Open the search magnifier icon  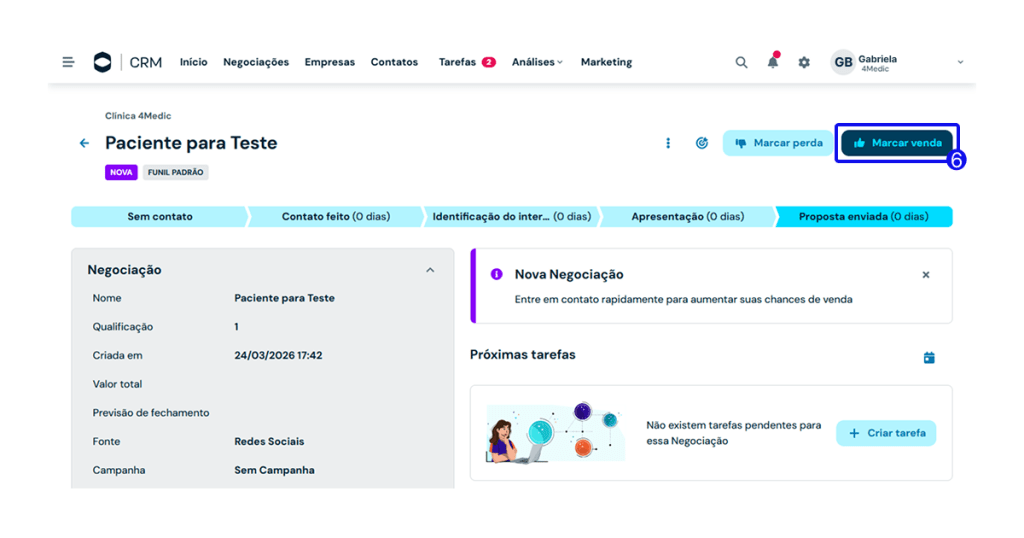(741, 62)
